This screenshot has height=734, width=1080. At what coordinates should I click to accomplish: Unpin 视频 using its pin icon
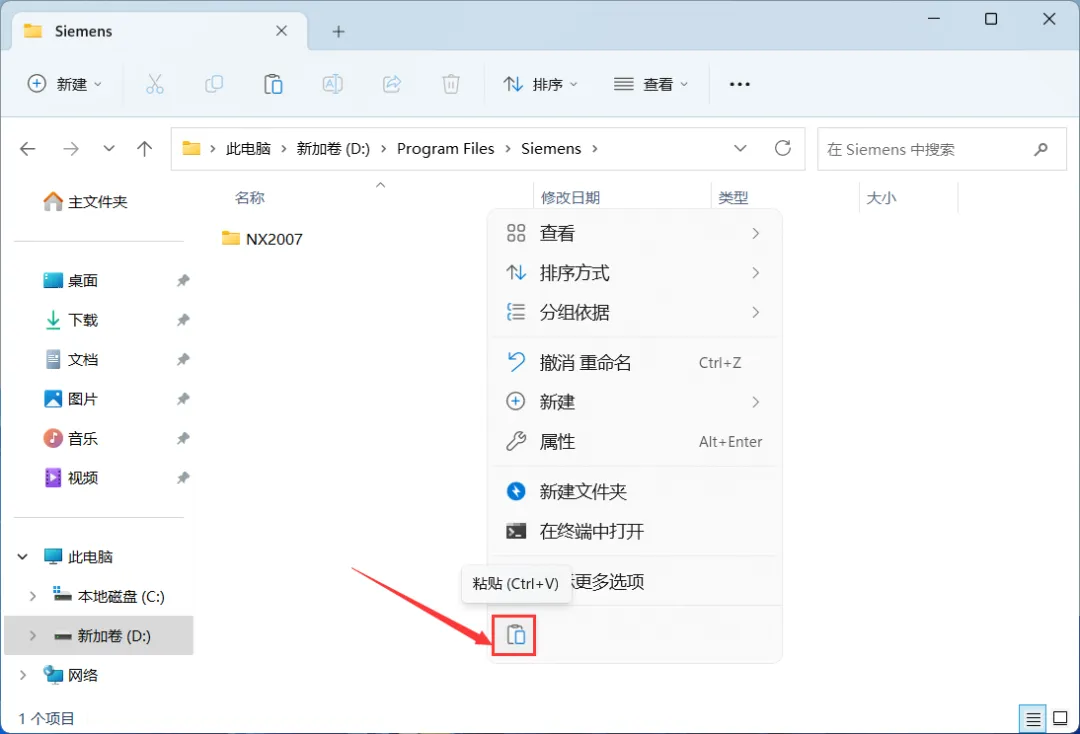(183, 478)
